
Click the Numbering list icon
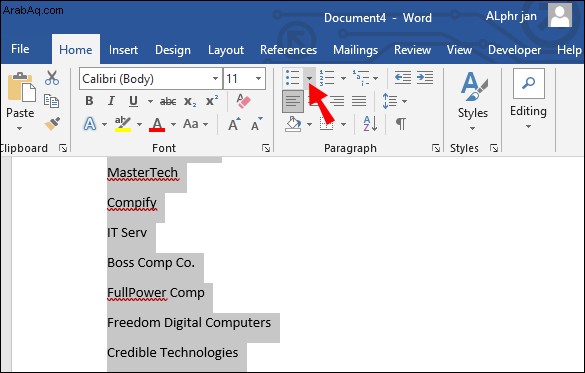327,78
